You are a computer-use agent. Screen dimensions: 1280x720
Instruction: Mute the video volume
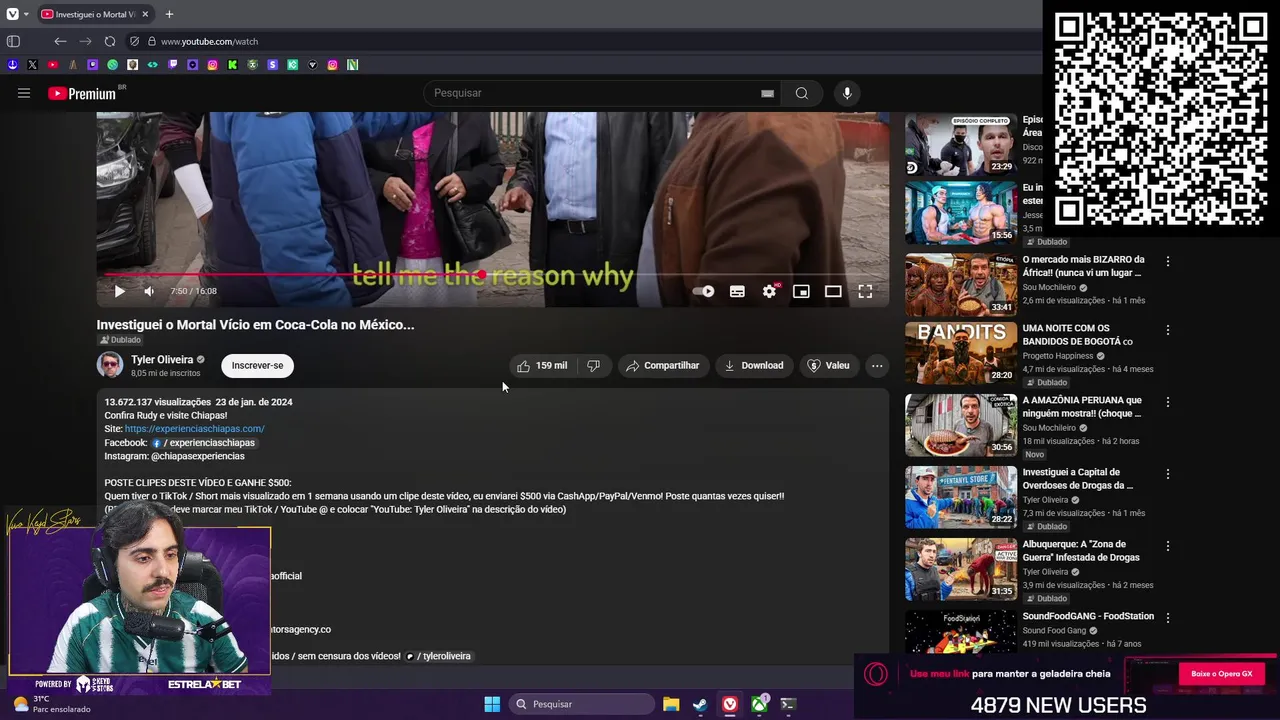149,291
